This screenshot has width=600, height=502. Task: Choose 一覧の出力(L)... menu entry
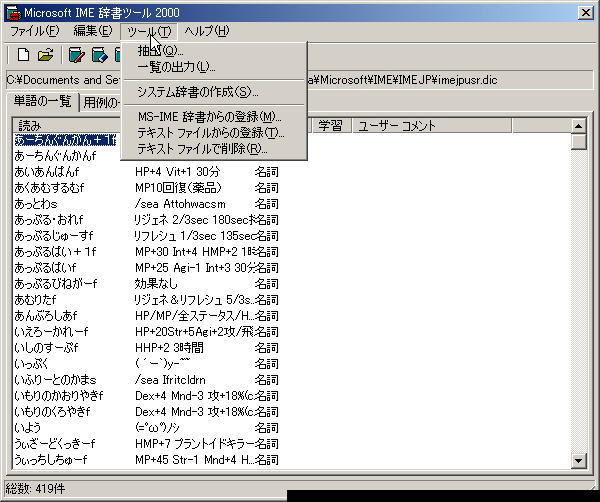tap(214, 67)
